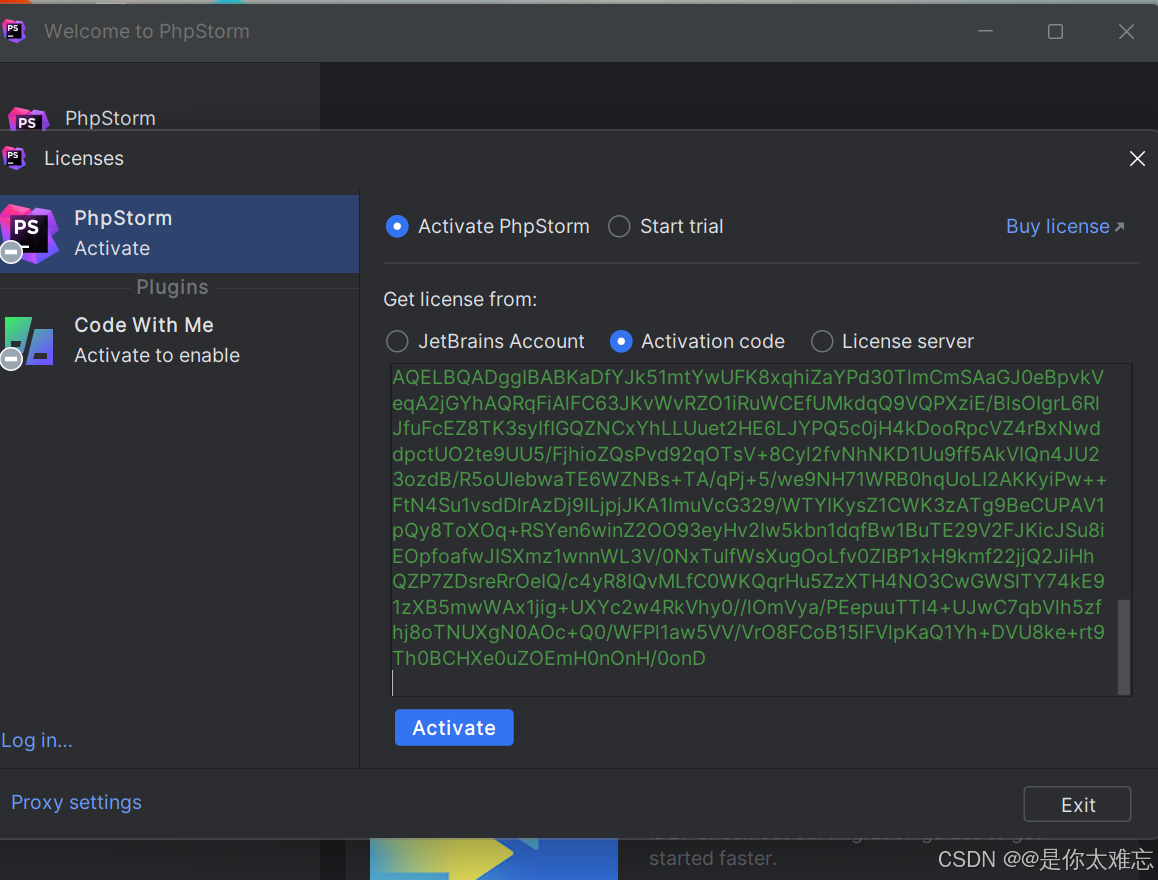Close the Licenses dialog
The image size is (1158, 880).
click(1137, 159)
